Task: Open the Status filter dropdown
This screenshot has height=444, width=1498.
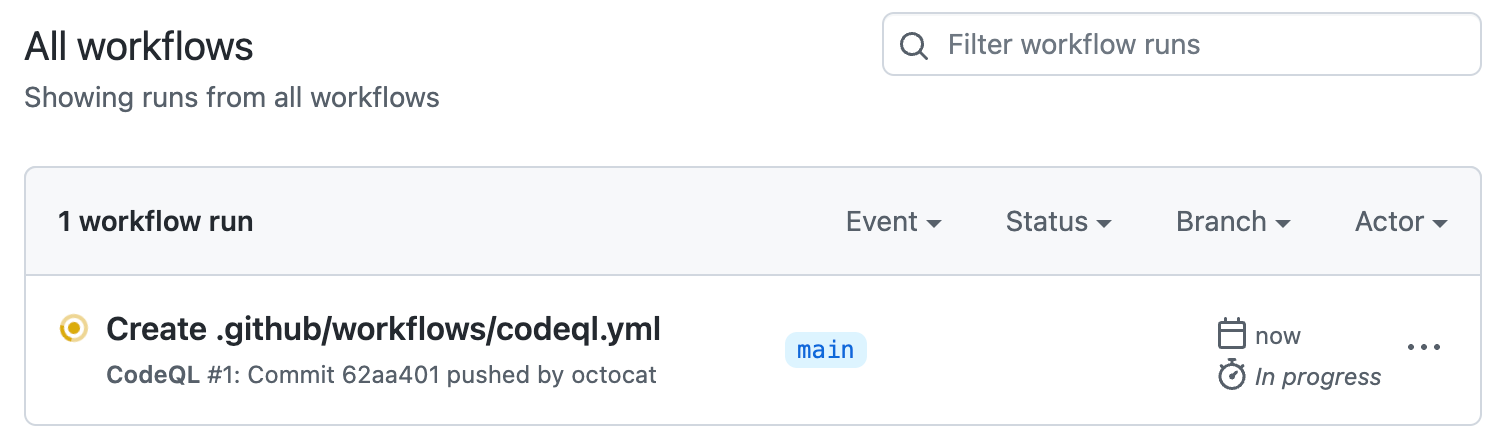Action: 1058,221
